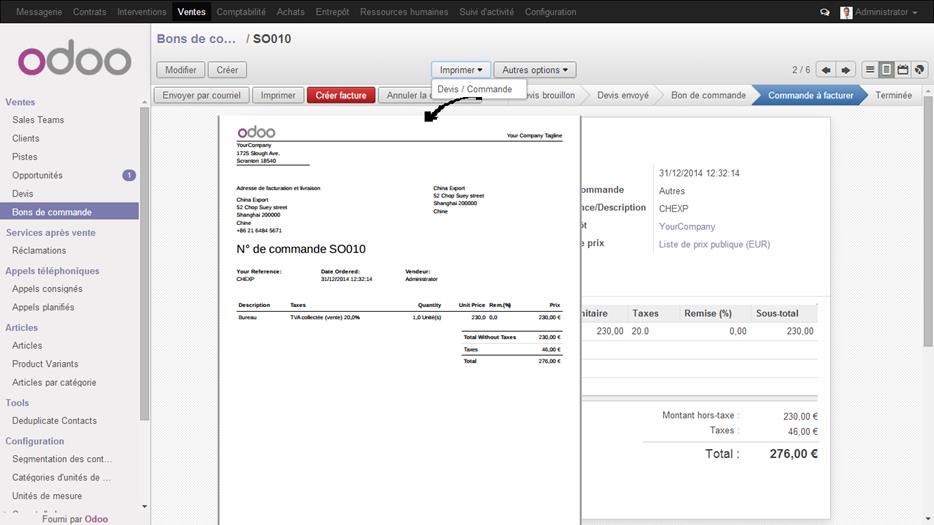Click the main content scrollbar thumb
The width and height of the screenshot is (934, 525).
[x=928, y=220]
